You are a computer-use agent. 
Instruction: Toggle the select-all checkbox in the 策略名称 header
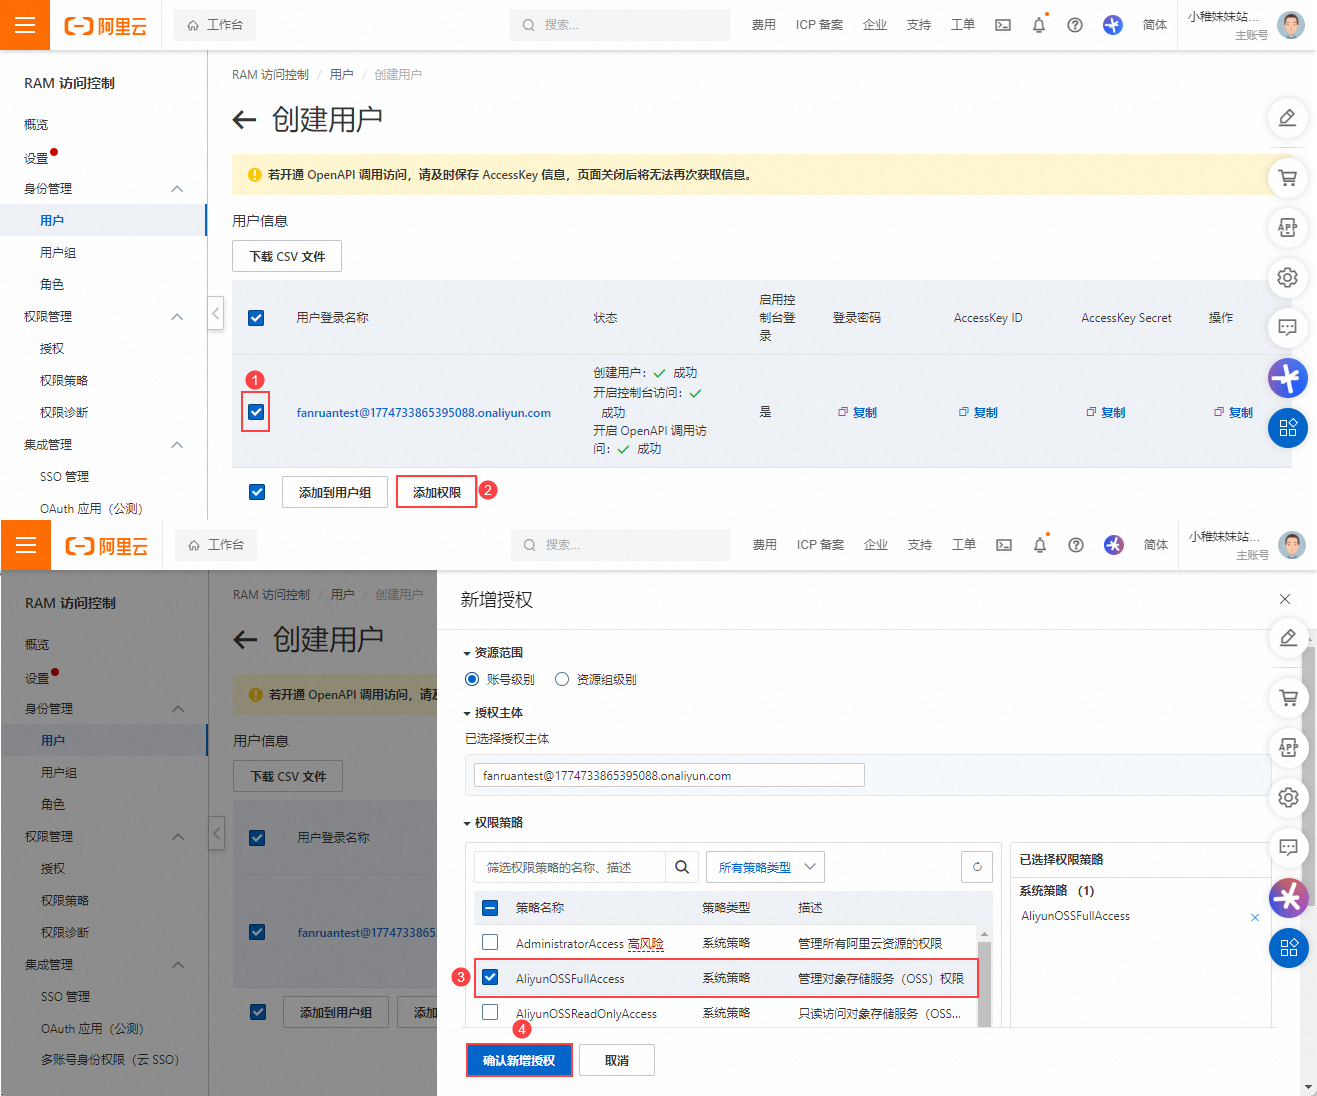click(490, 908)
